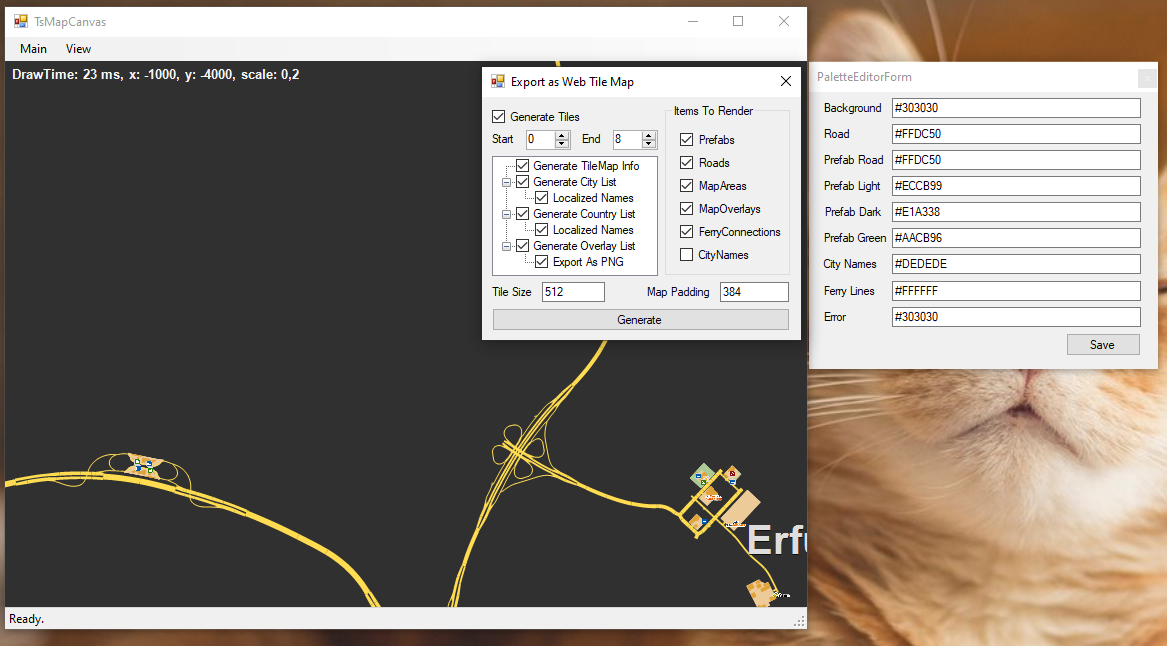Click the Tile Size input field
The height and width of the screenshot is (646, 1167).
[572, 292]
